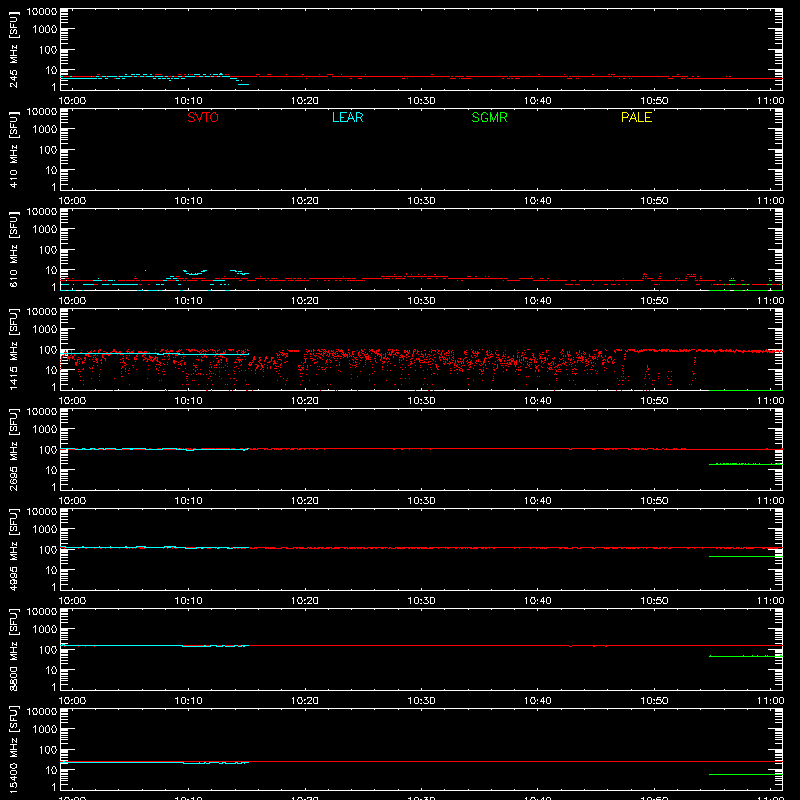Select the 2695 MHz [SFU] axis title
This screenshot has height=800, width=800.
[x=14, y=449]
